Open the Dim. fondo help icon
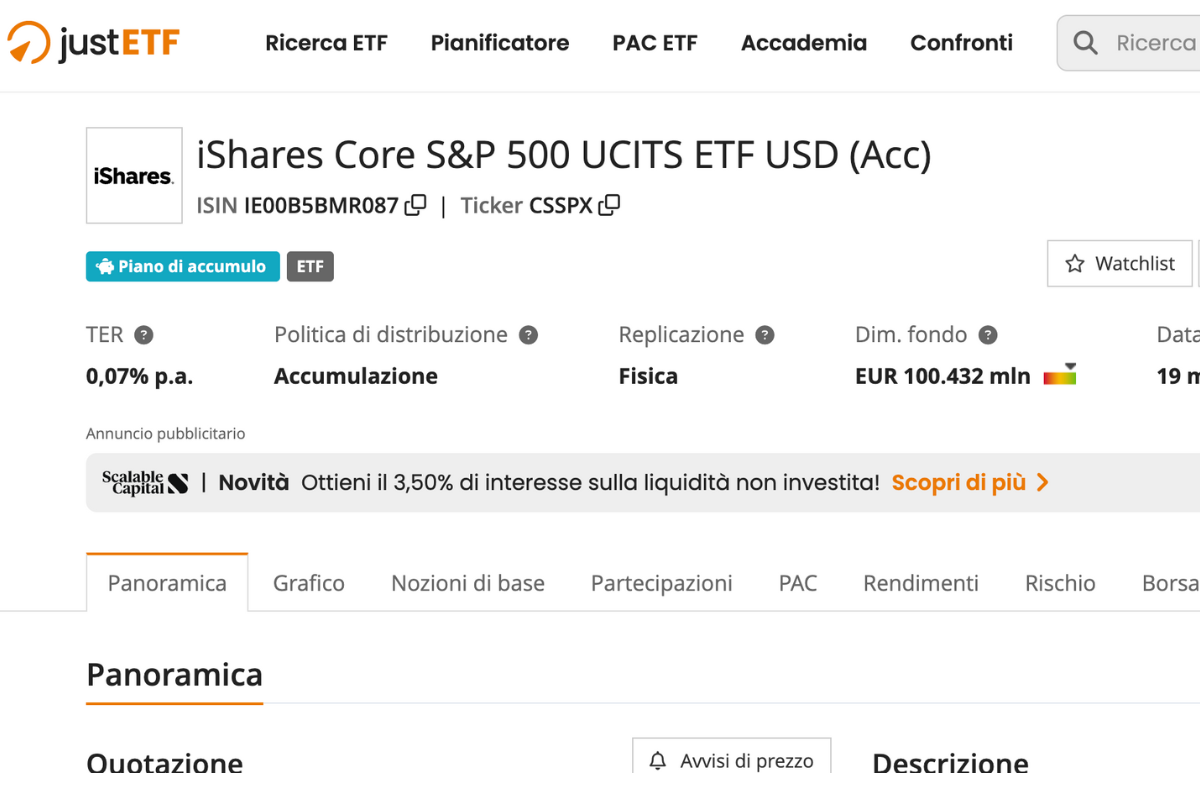 coord(989,335)
